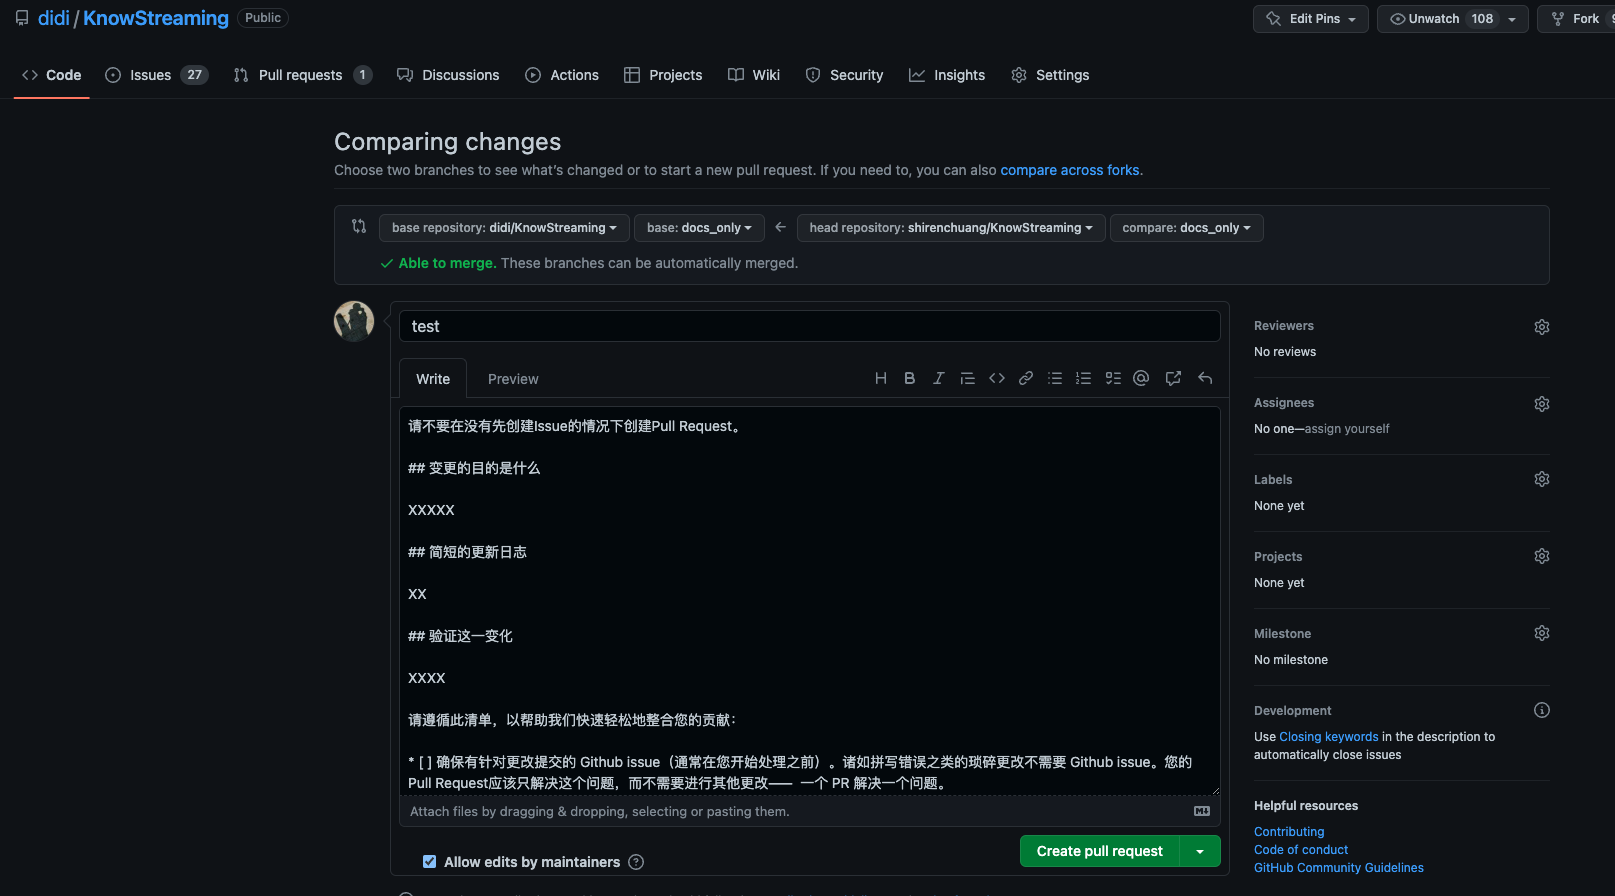Open the Code tab
The height and width of the screenshot is (896, 1615).
tap(52, 75)
